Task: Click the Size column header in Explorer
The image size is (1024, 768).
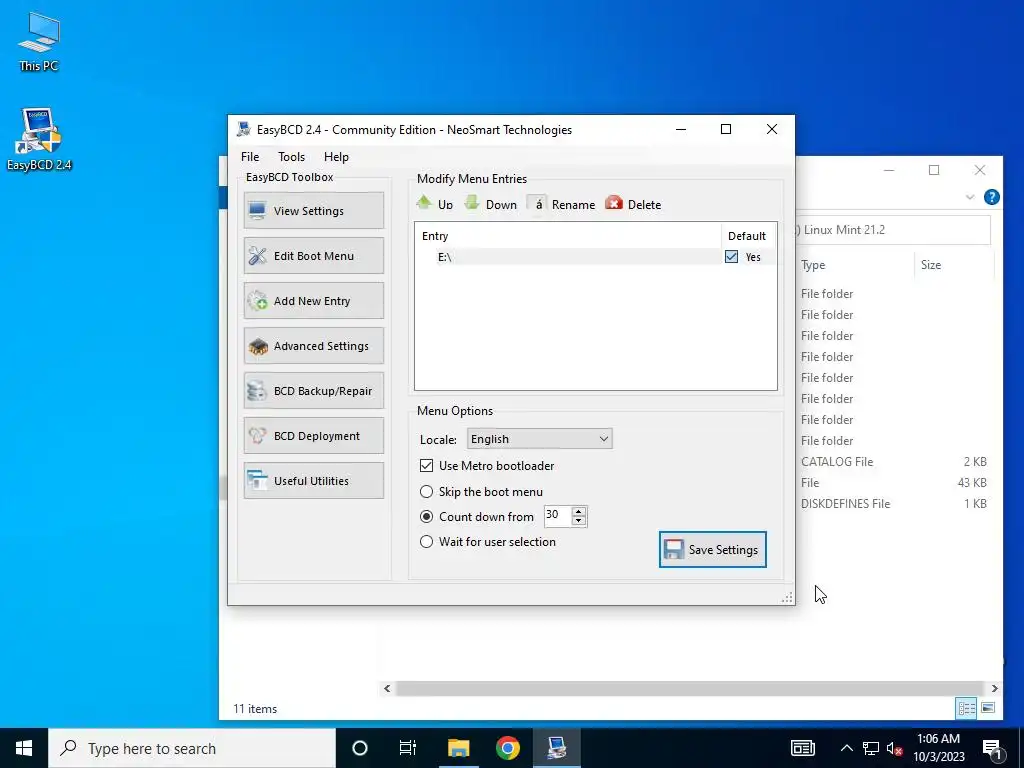Action: click(953, 264)
